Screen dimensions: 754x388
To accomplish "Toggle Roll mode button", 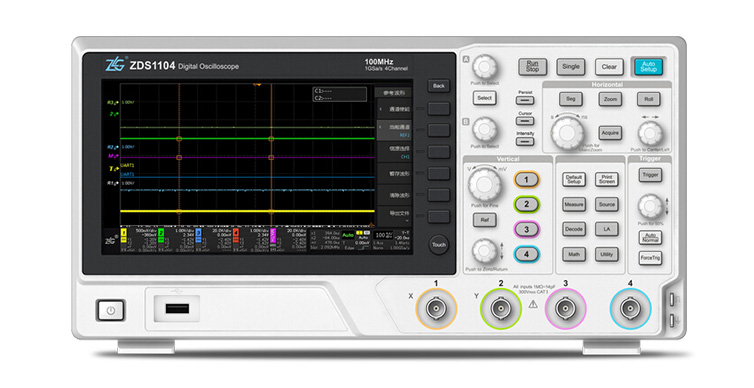I will pos(648,99).
